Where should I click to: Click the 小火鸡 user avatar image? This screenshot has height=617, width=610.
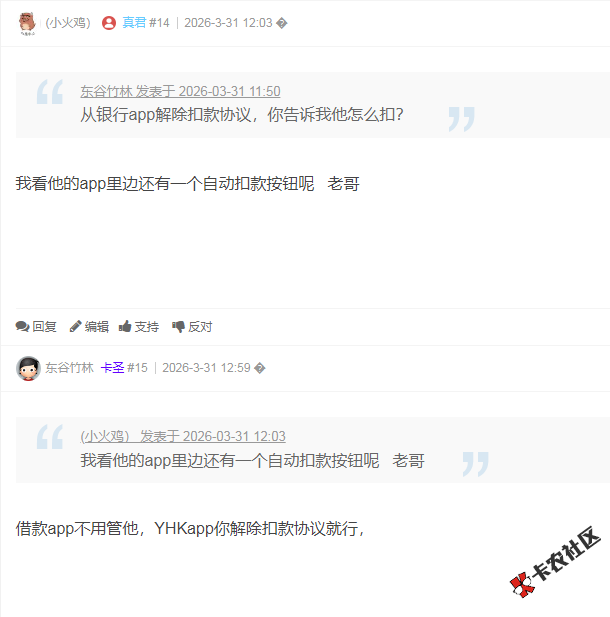point(27,23)
